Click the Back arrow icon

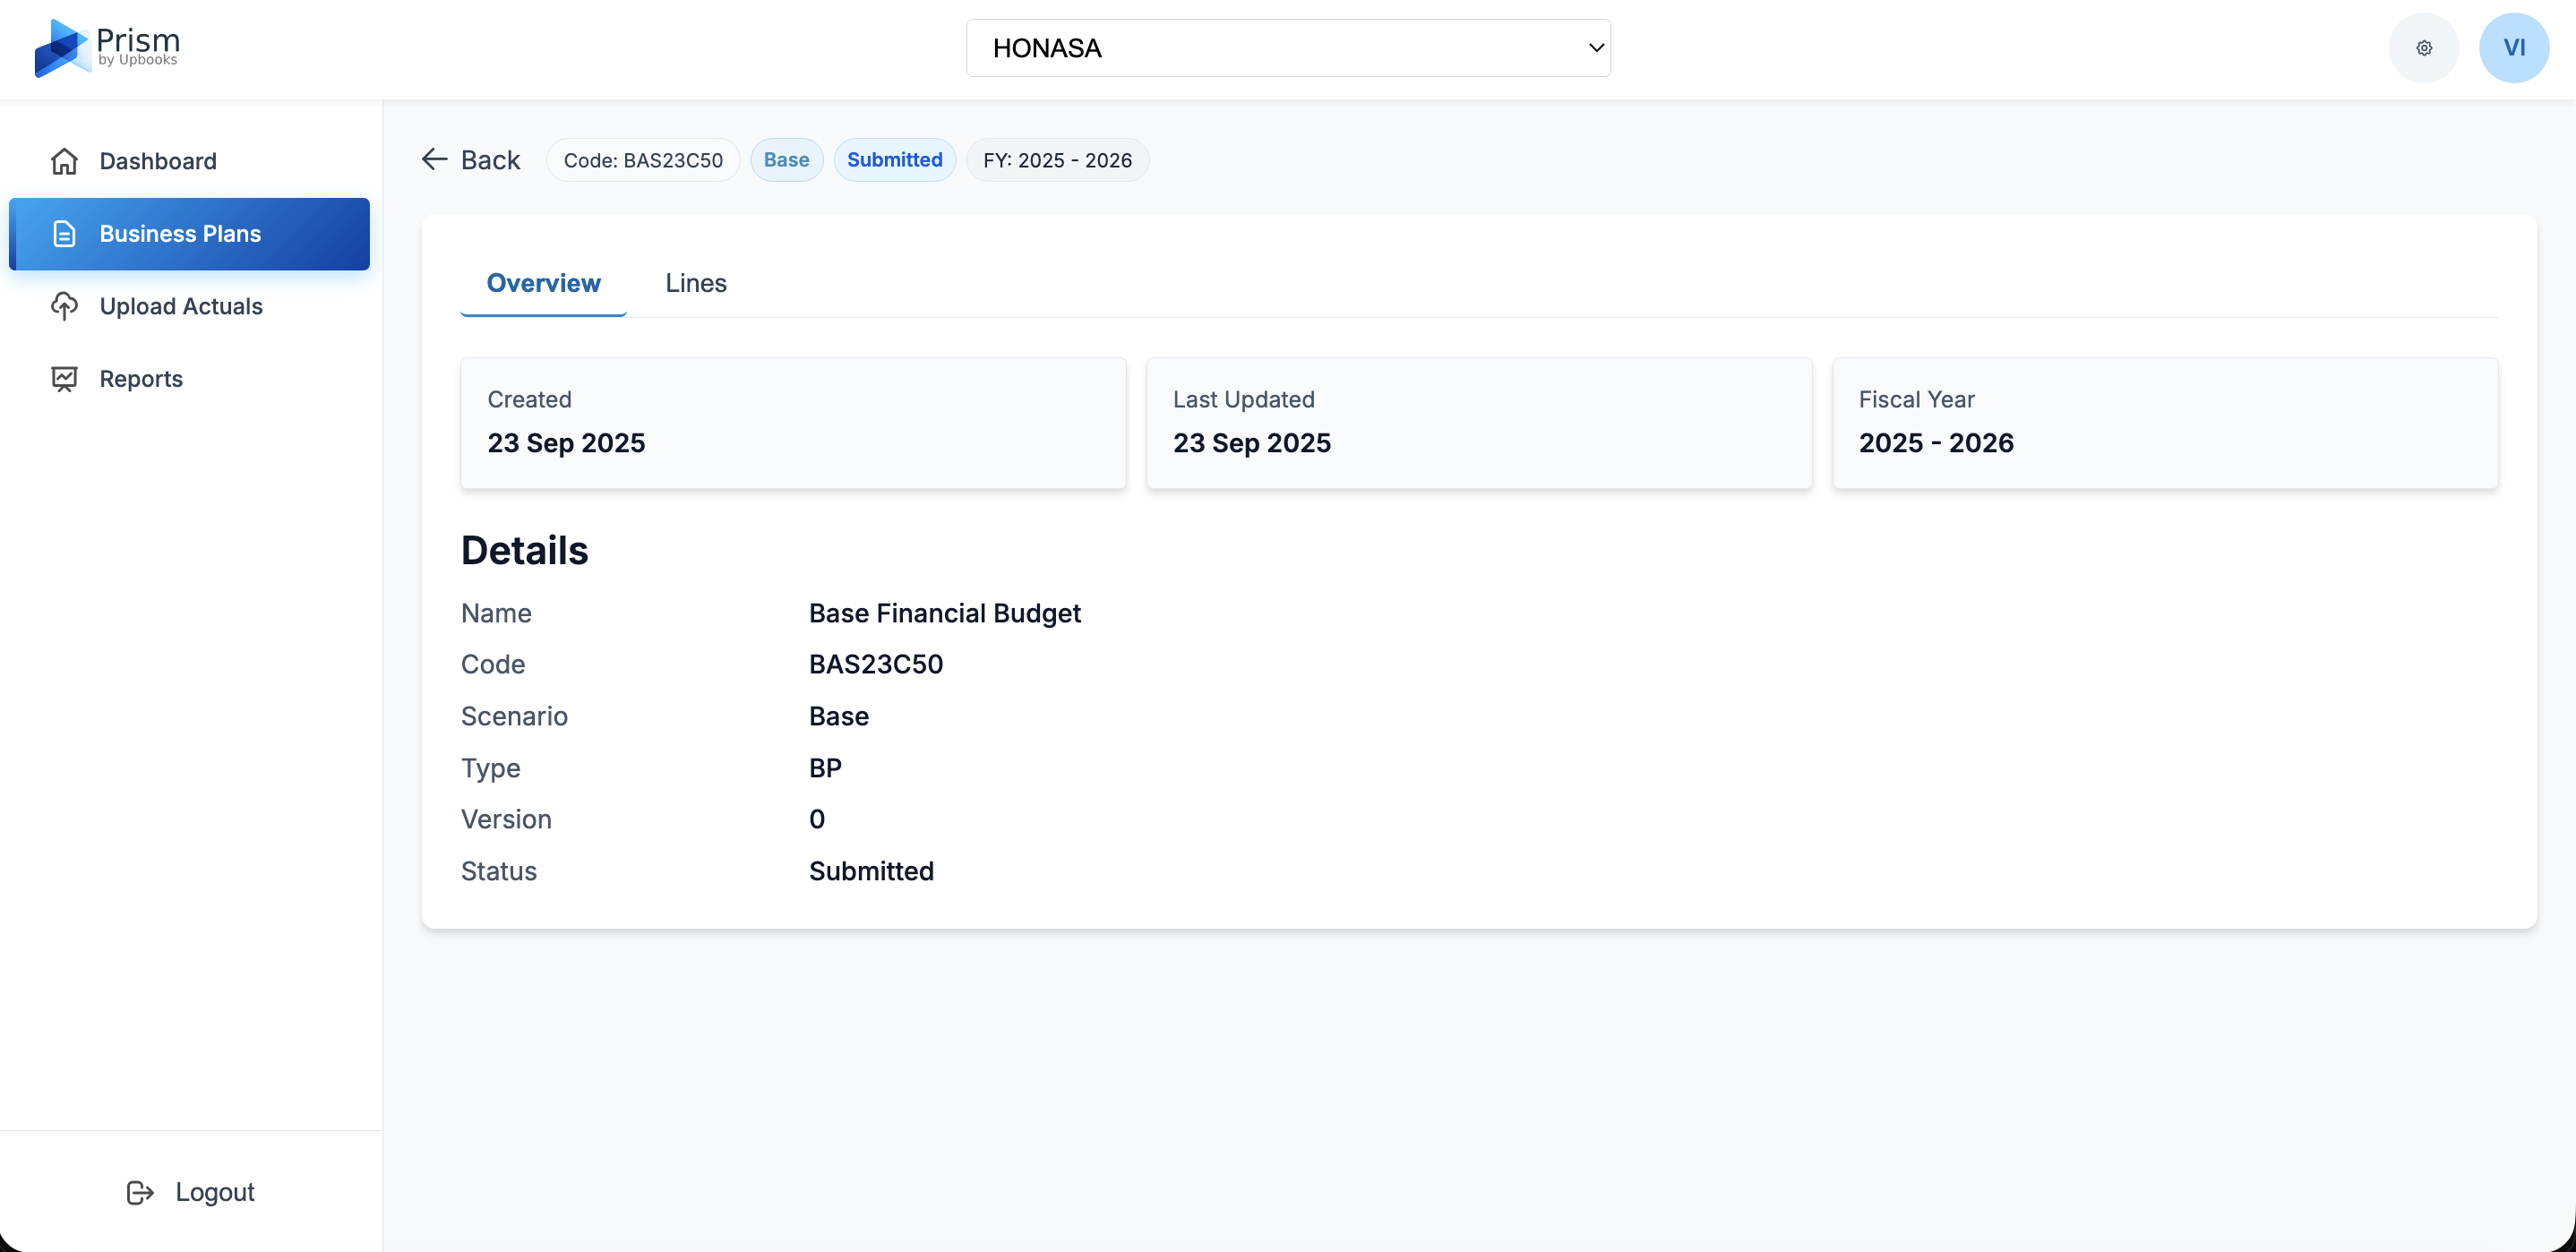(434, 159)
